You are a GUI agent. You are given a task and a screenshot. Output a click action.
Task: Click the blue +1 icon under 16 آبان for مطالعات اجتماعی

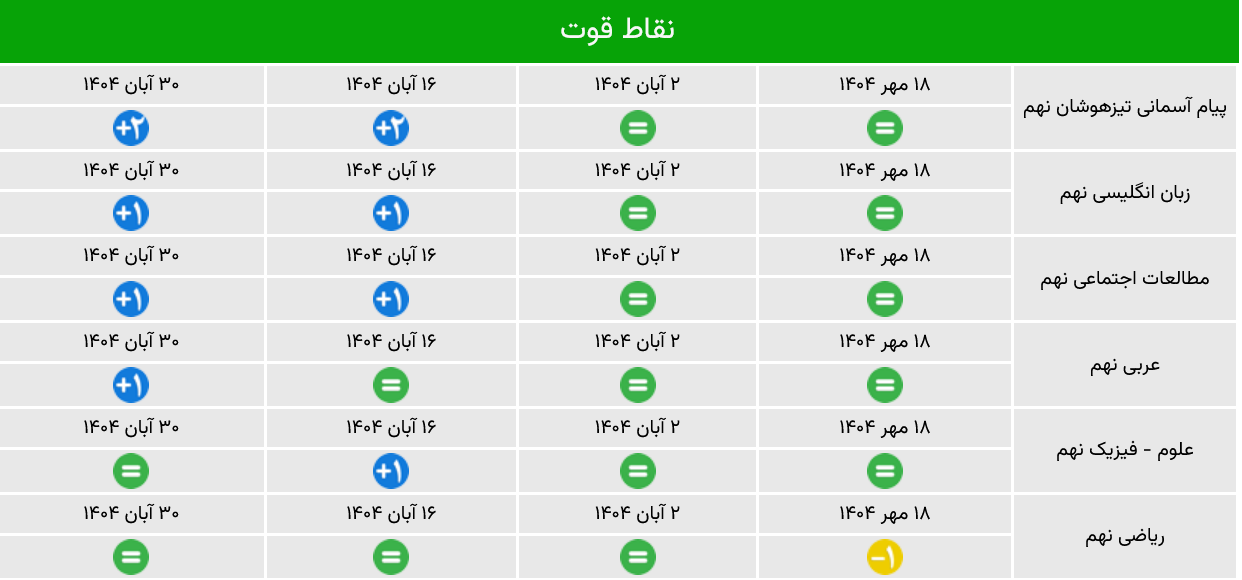(391, 299)
